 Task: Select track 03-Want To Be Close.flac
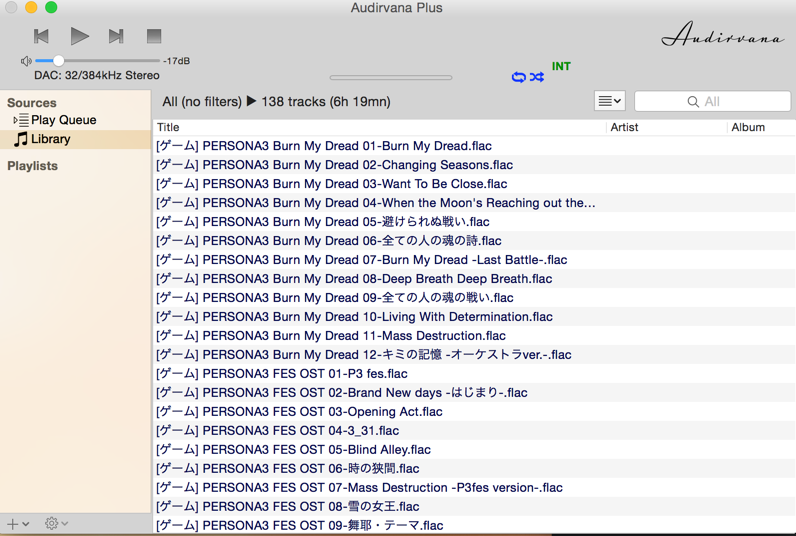tap(474, 184)
